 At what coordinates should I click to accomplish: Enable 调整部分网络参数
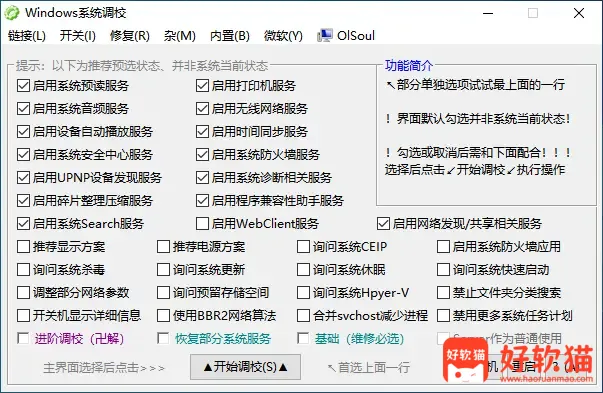click(x=23, y=293)
